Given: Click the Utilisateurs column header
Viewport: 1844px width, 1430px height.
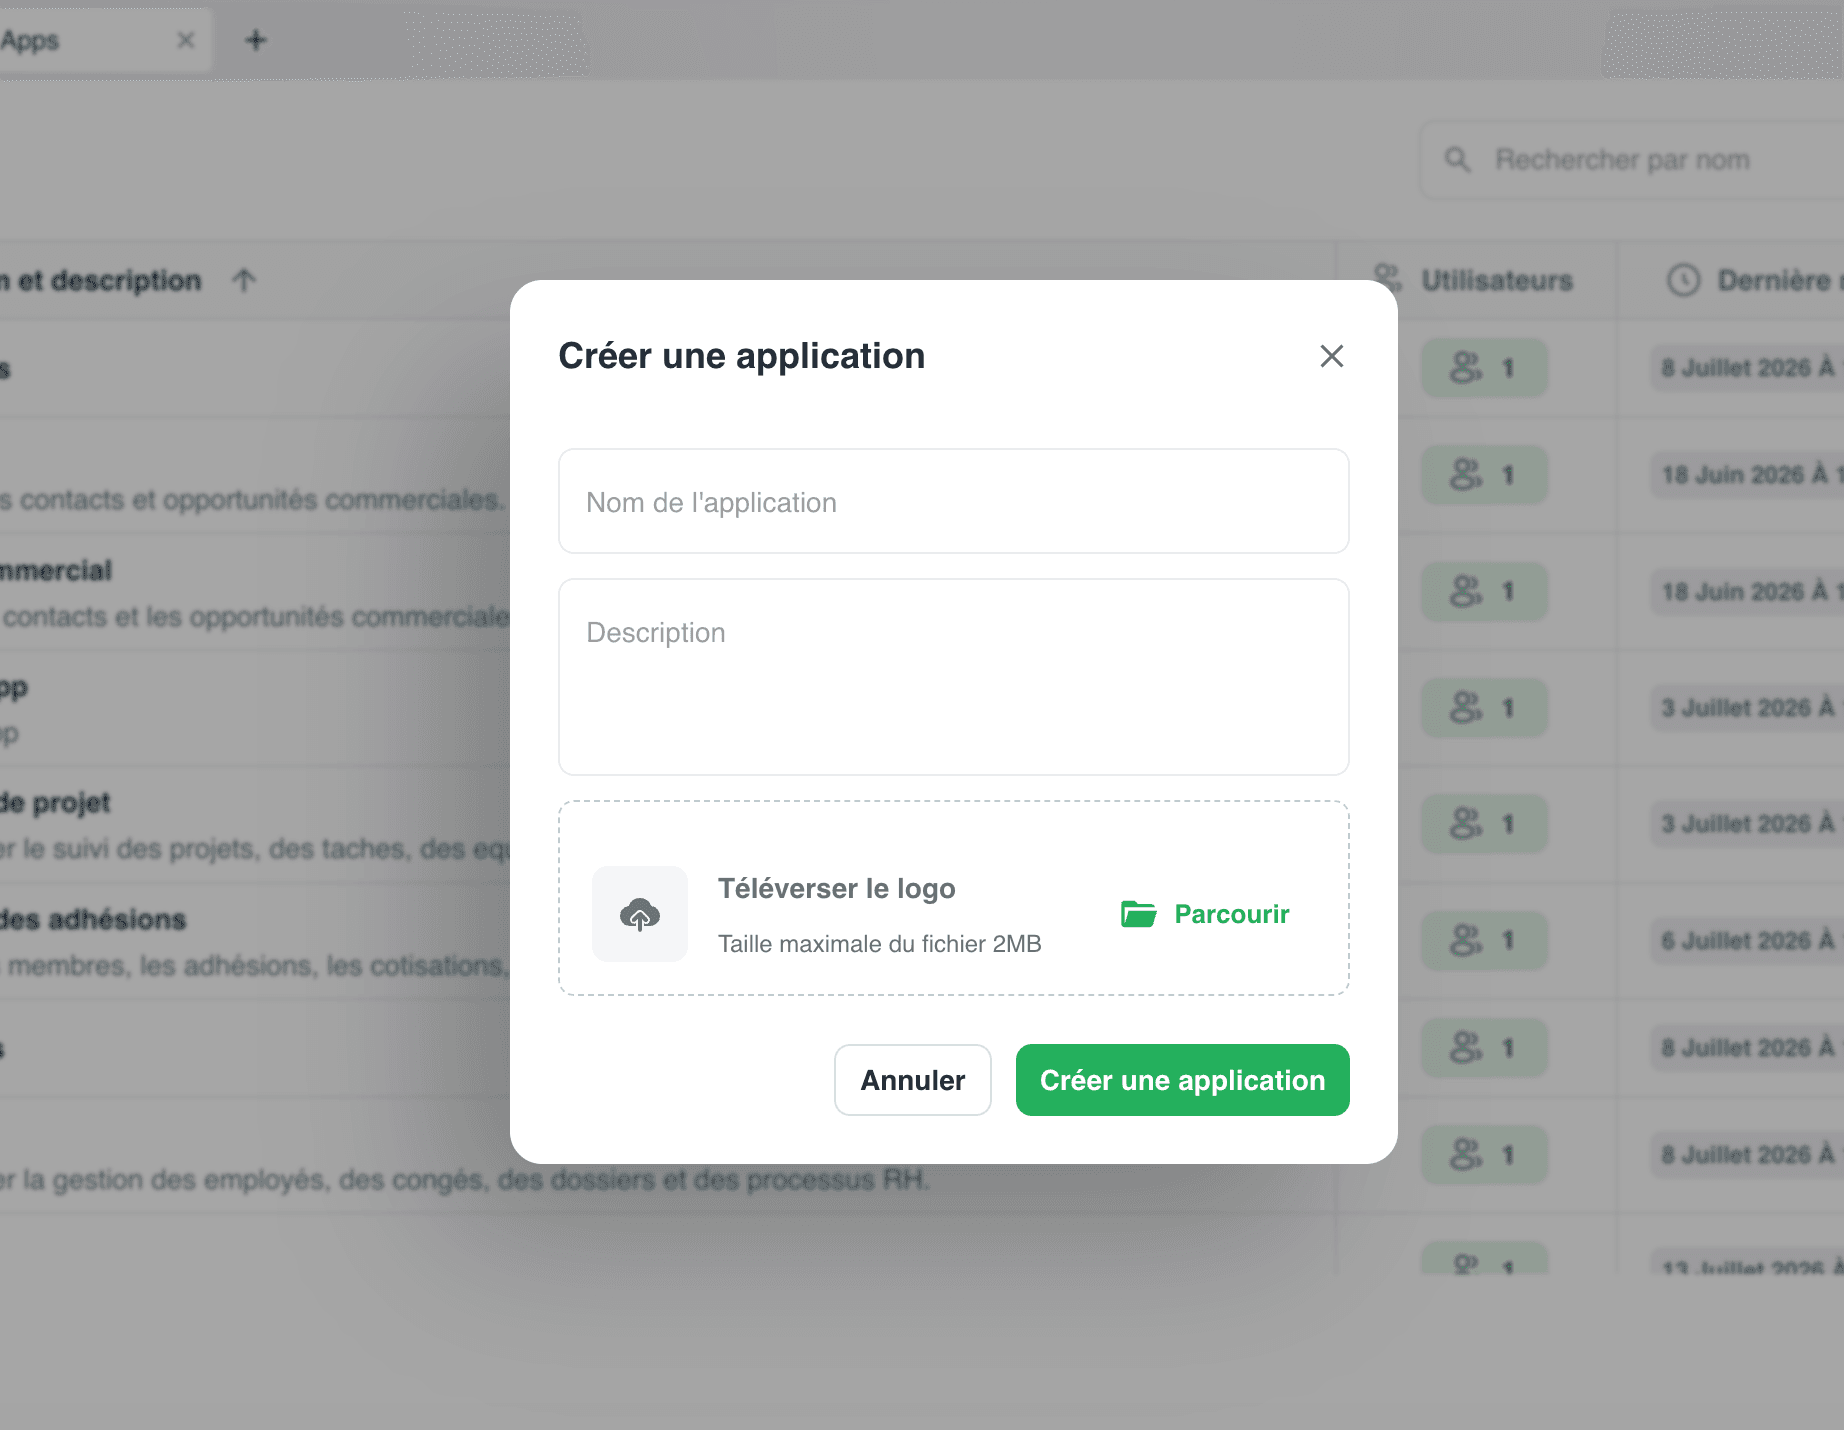Looking at the screenshot, I should pos(1475,280).
